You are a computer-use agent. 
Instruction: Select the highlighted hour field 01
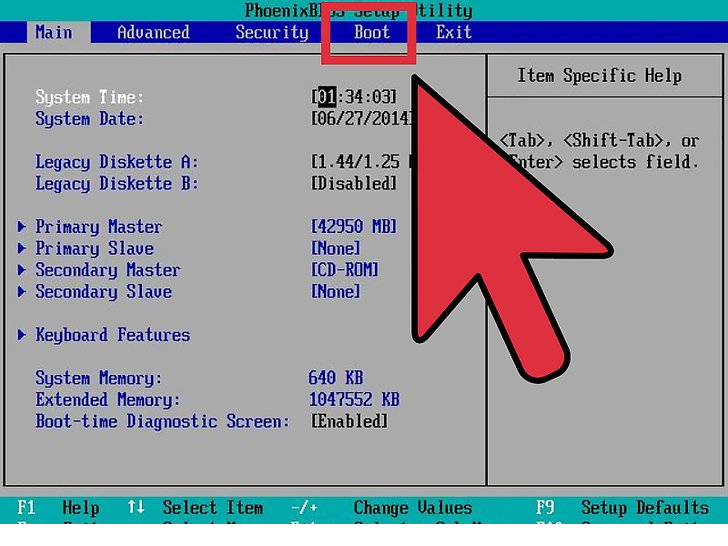coord(327,97)
